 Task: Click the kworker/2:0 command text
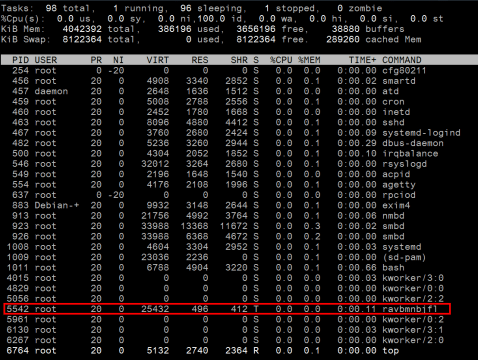(x=413, y=340)
